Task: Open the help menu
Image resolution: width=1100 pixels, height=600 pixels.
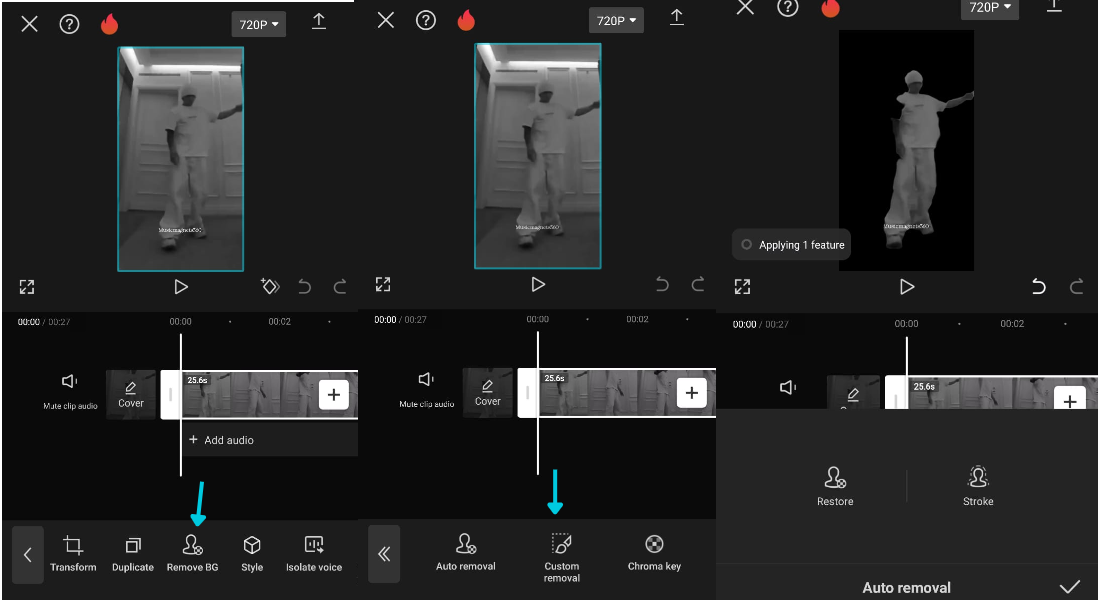Action: (x=68, y=24)
